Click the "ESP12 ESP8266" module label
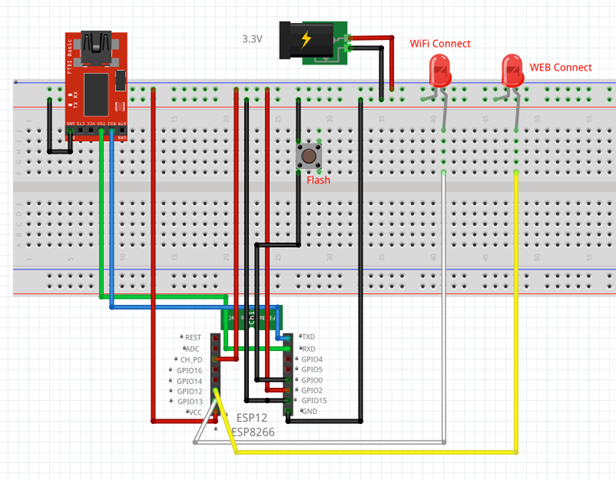 [254, 424]
